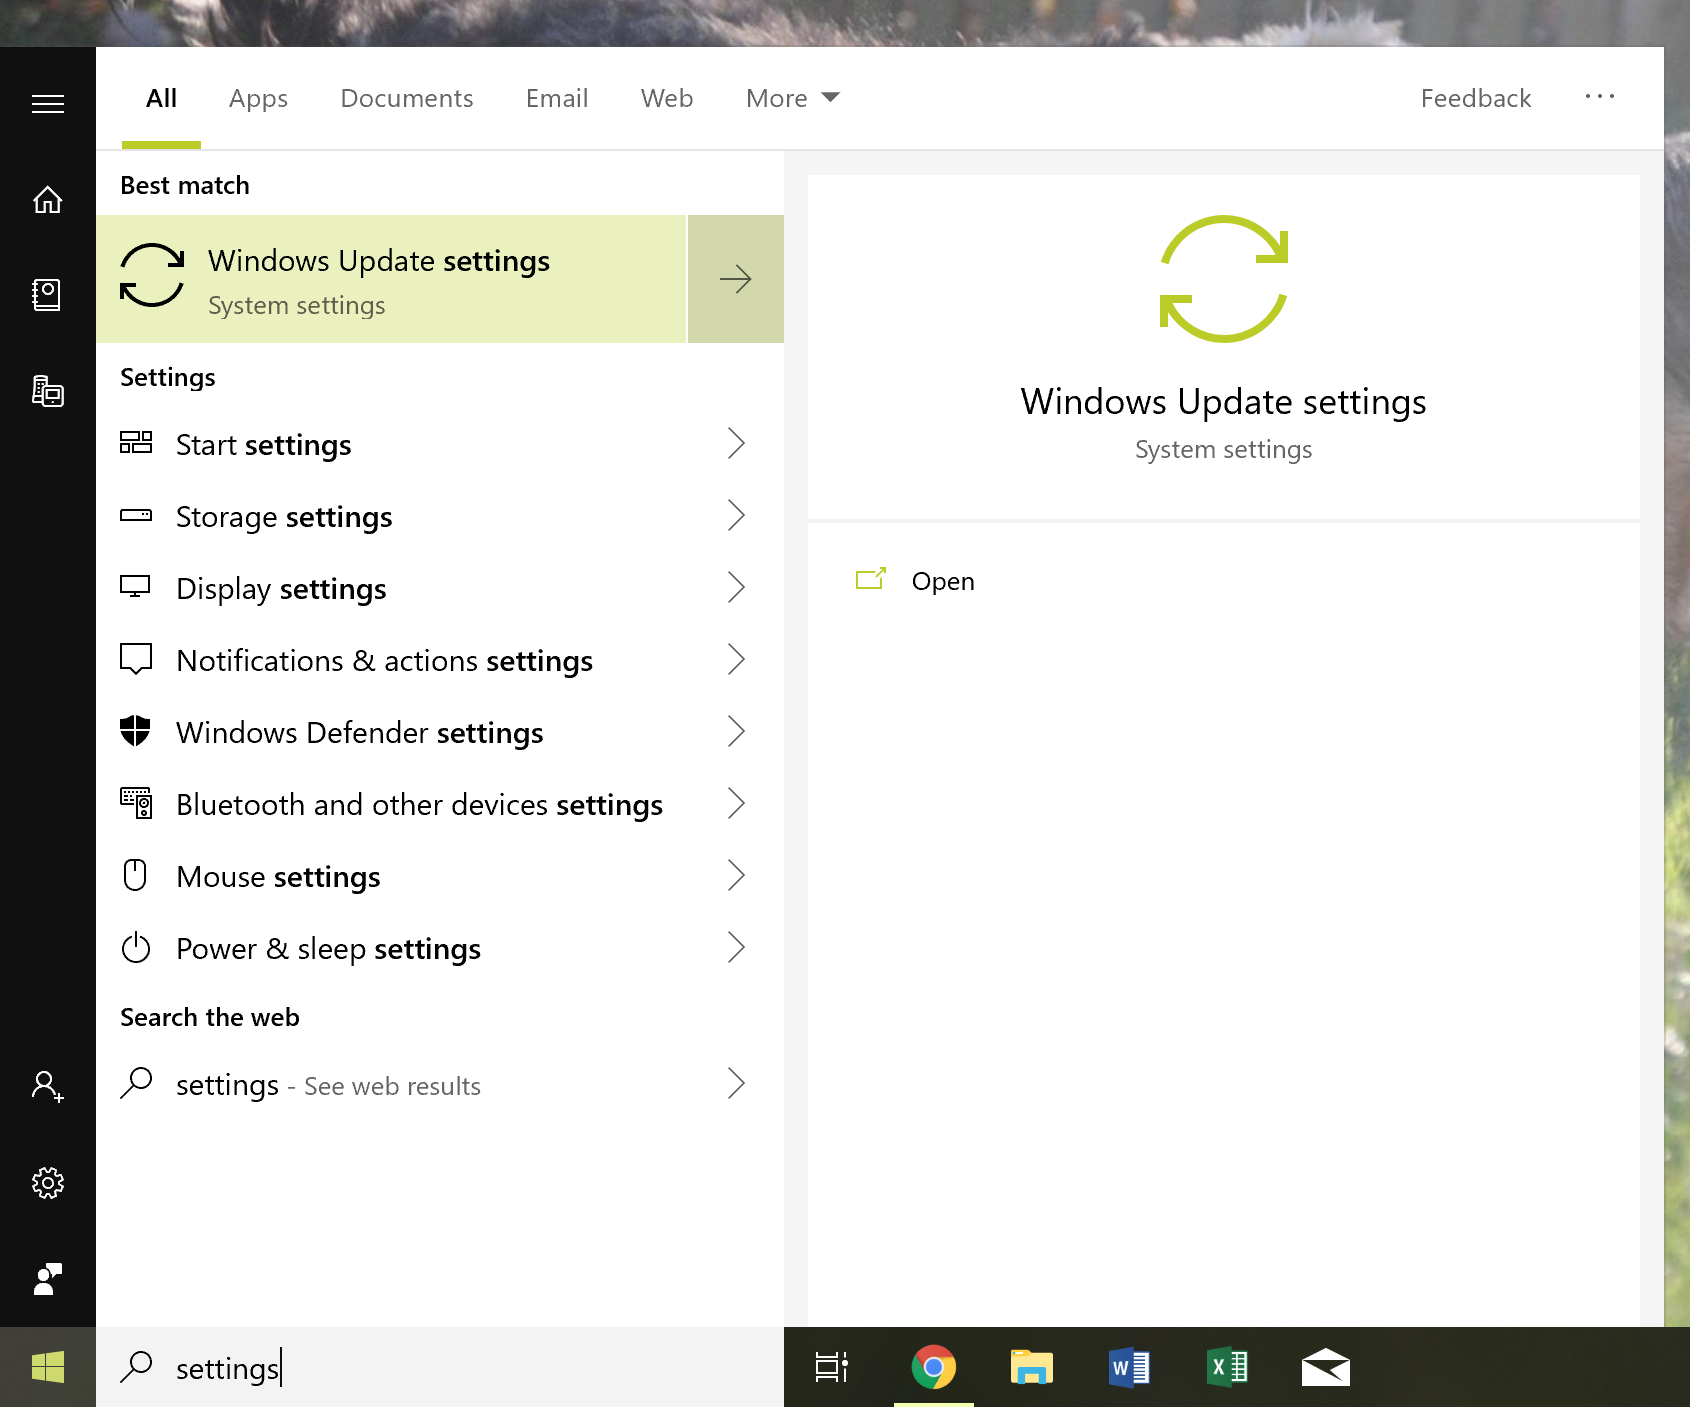Click the Power & sleep icon
Image resolution: width=1690 pixels, height=1407 pixels.
136,947
